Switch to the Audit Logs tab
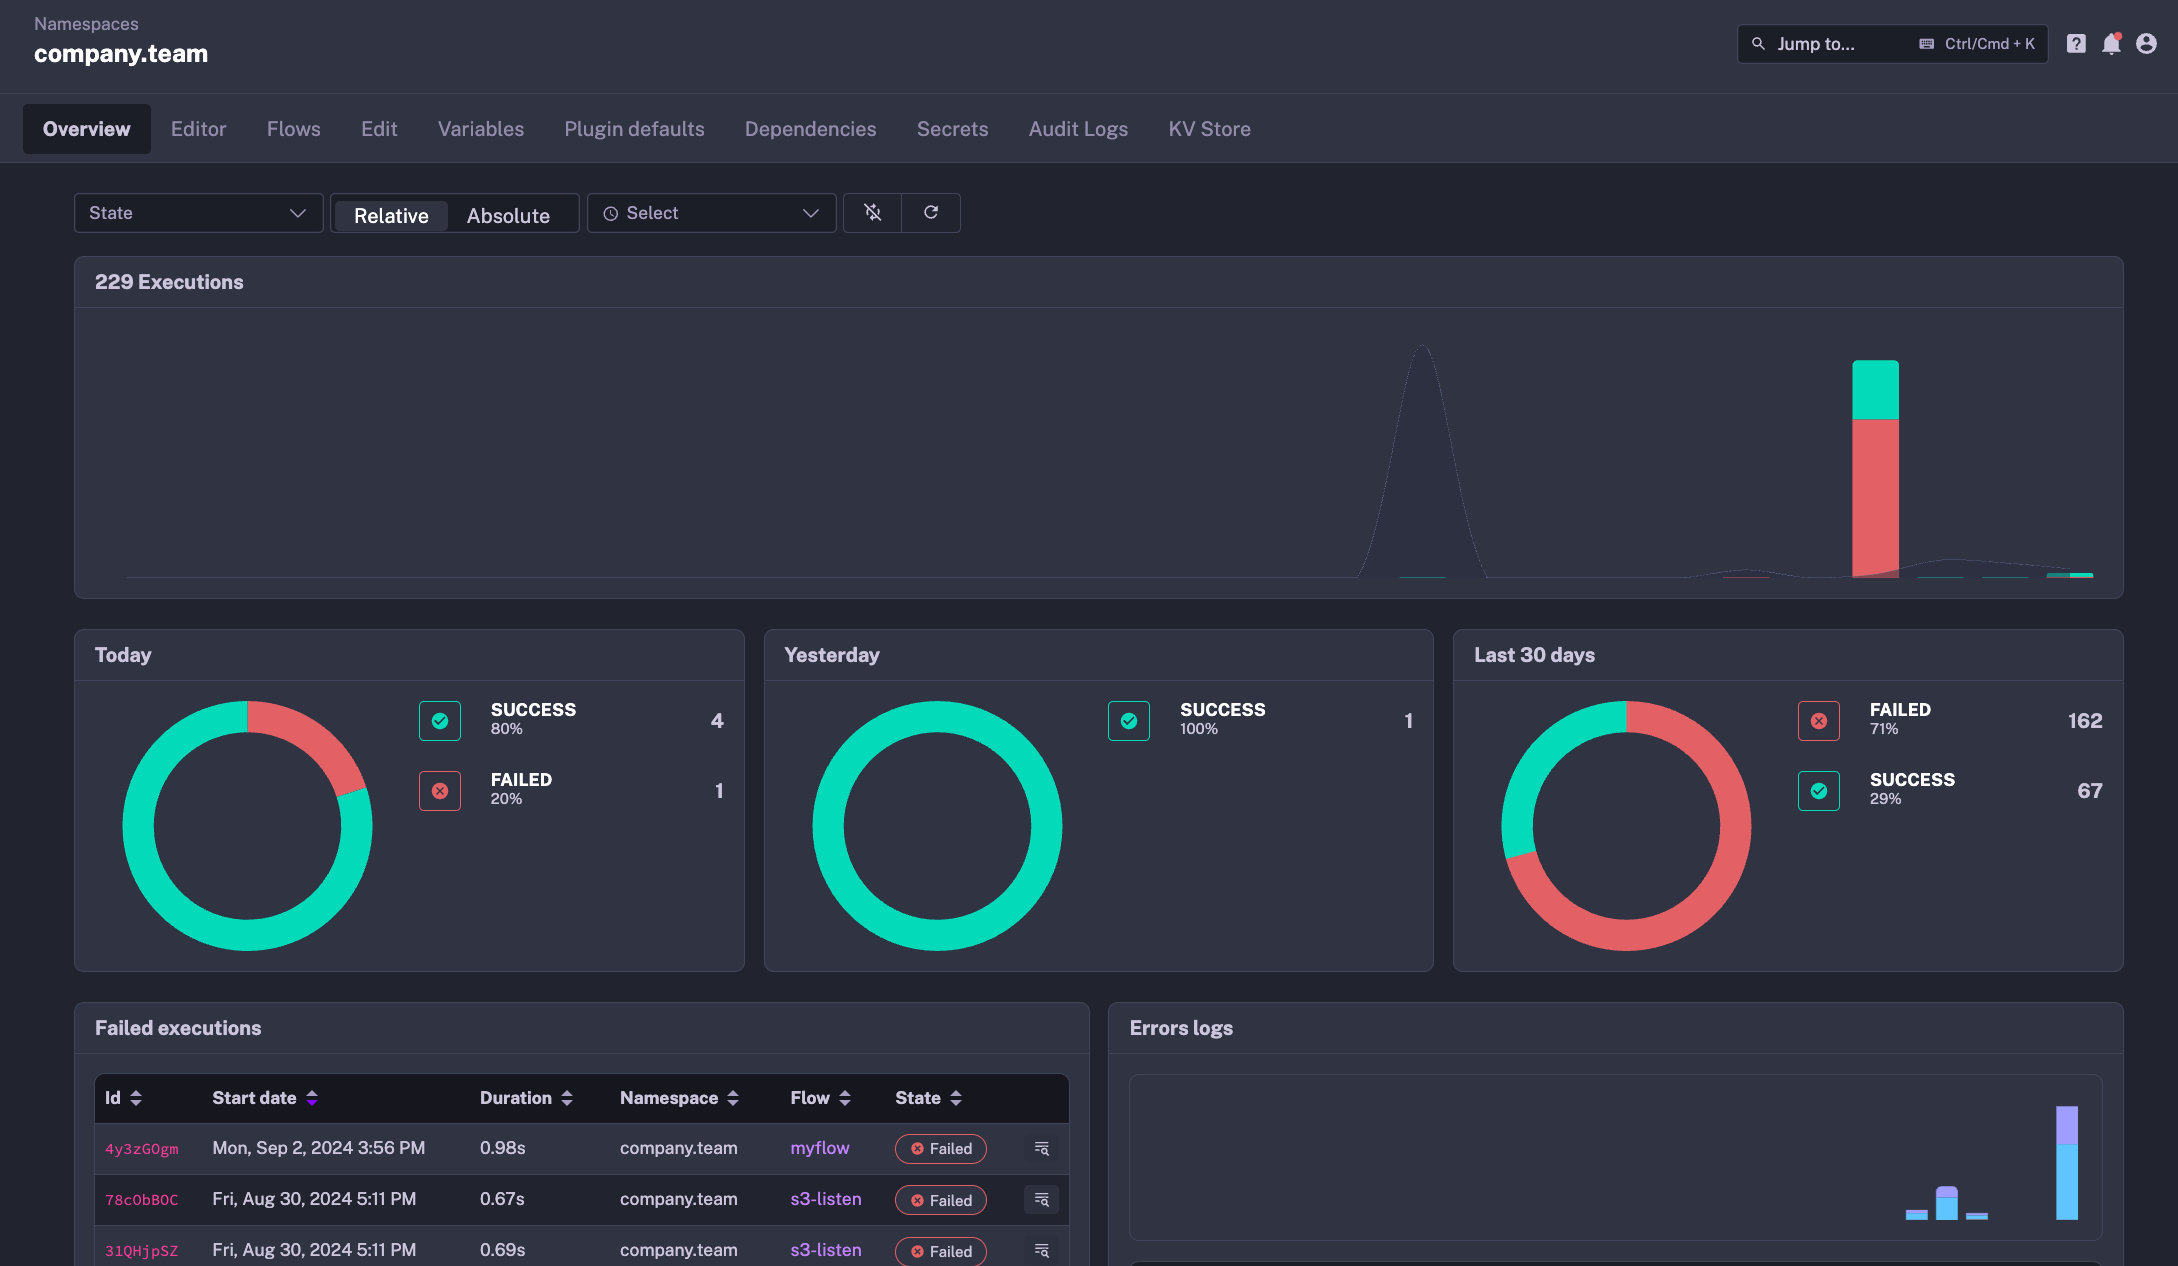Image resolution: width=2178 pixels, height=1266 pixels. pyautogui.click(x=1078, y=129)
